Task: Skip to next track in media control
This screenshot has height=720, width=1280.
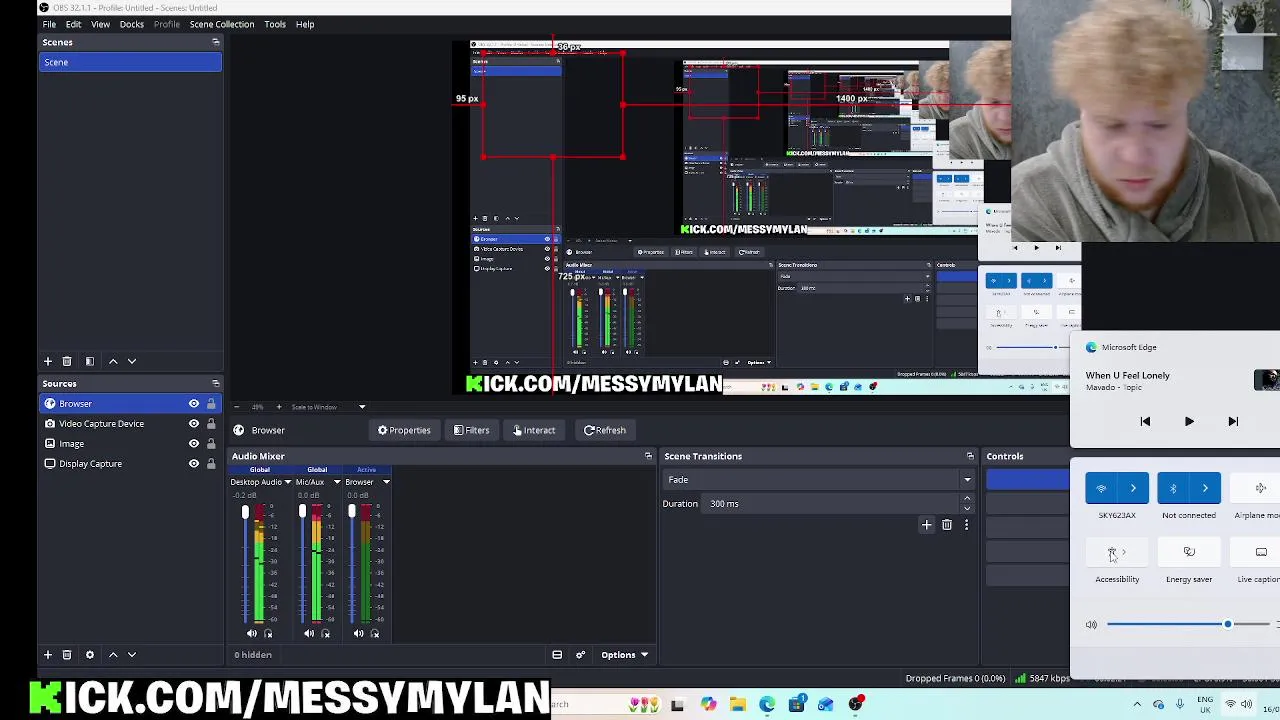Action: (1233, 422)
